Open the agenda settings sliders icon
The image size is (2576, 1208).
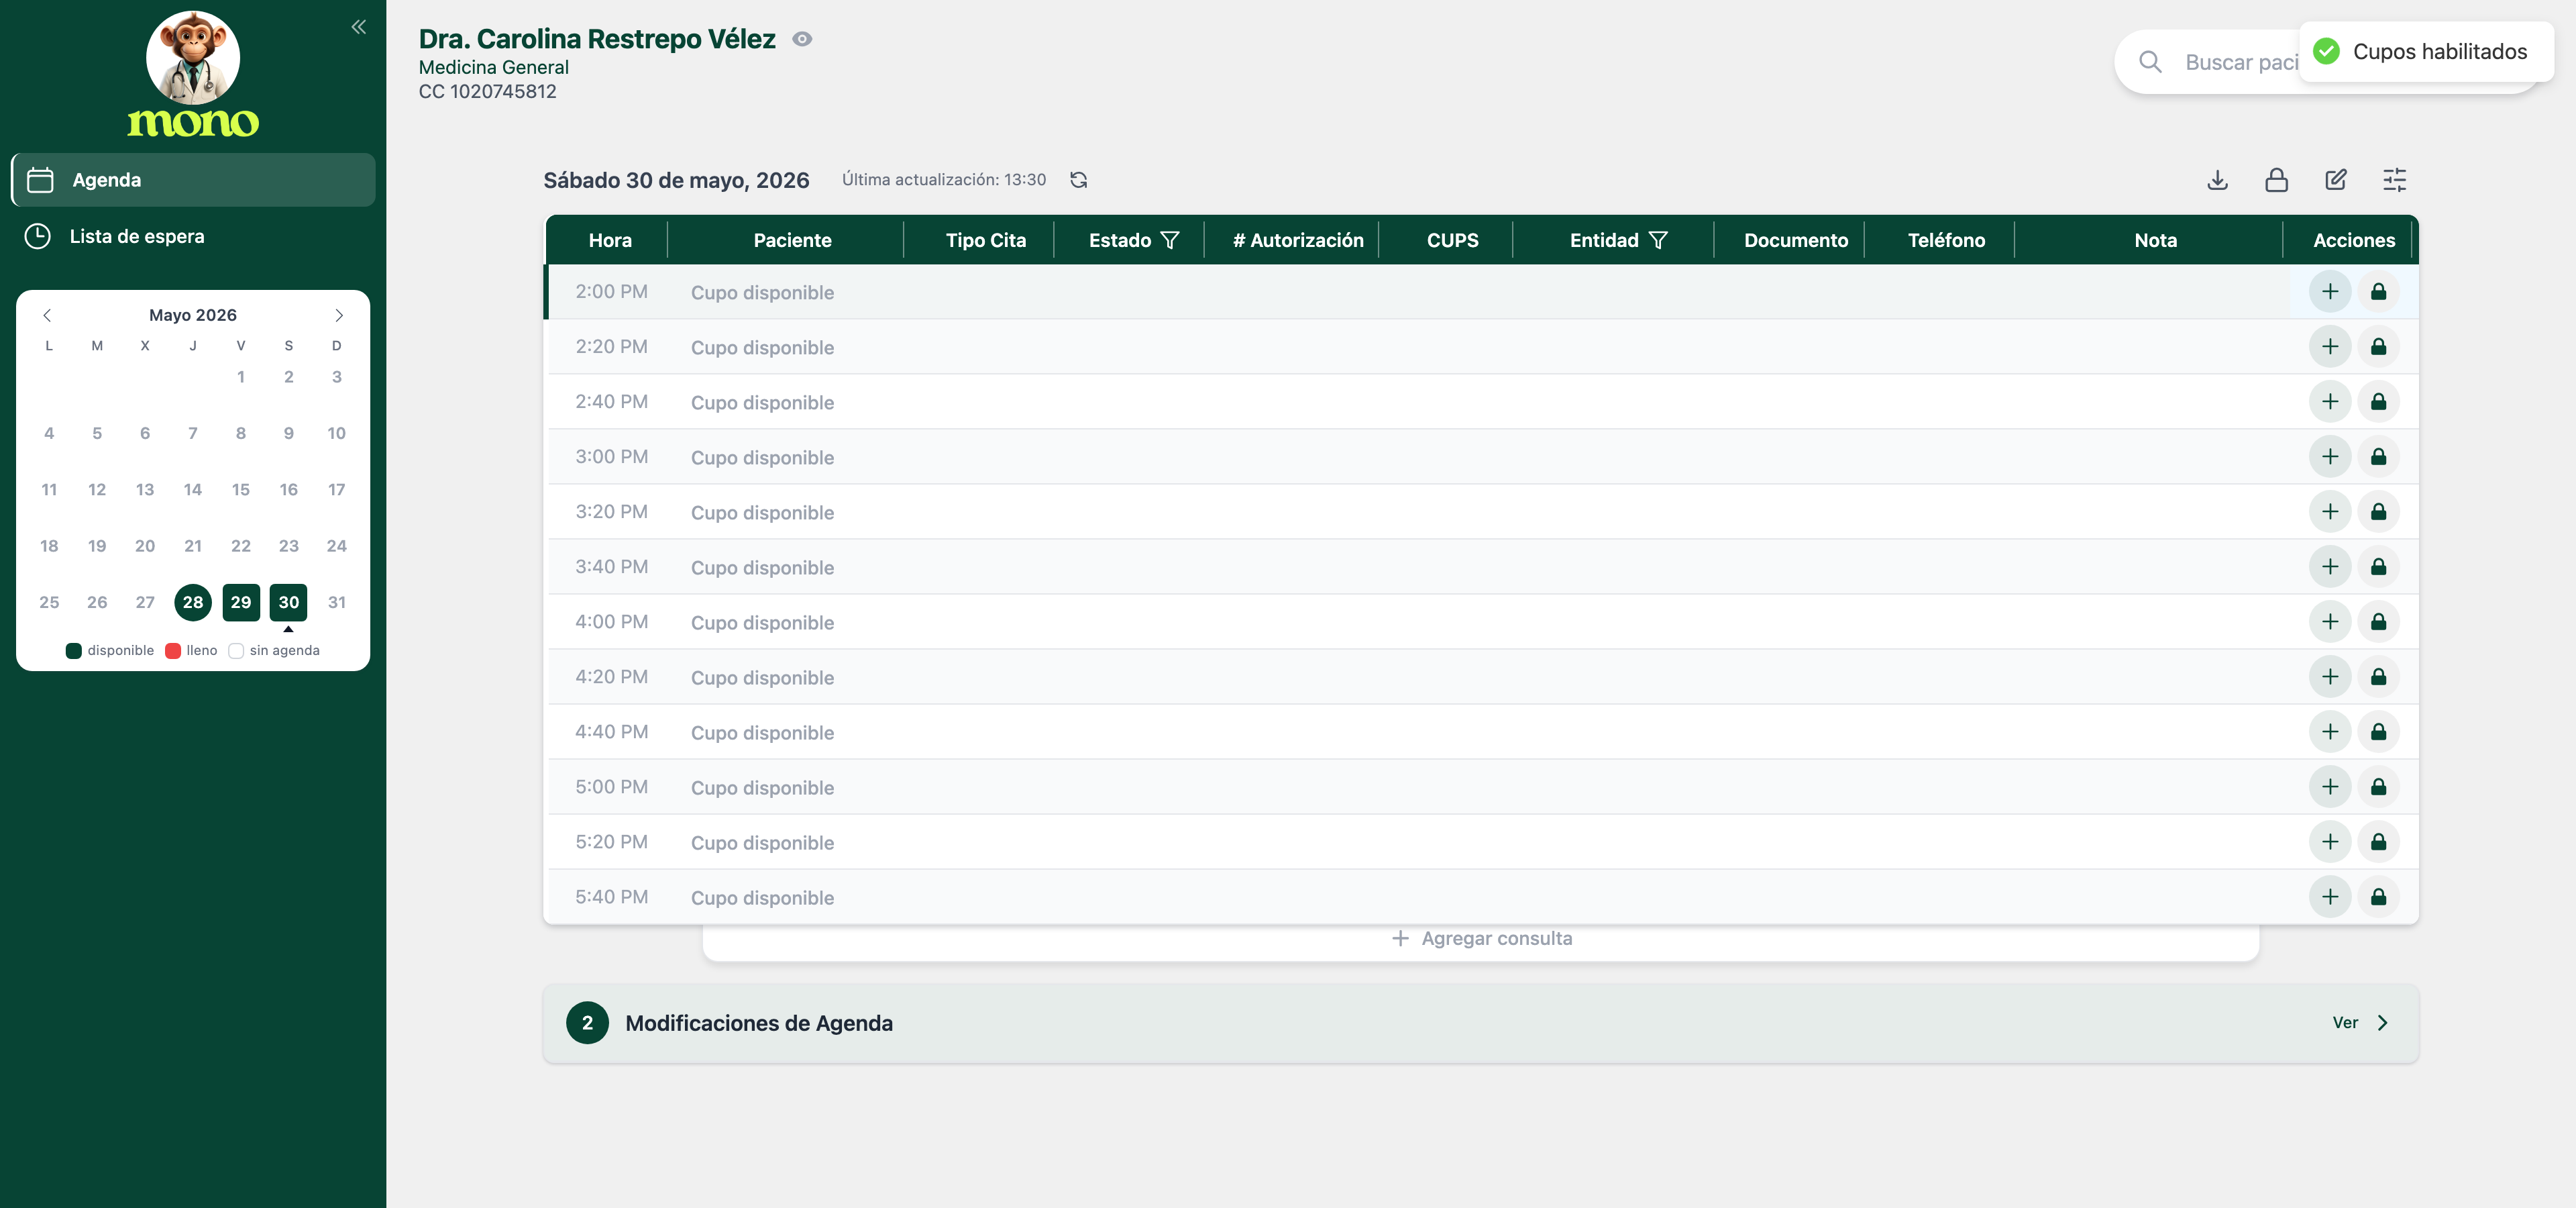2394,180
